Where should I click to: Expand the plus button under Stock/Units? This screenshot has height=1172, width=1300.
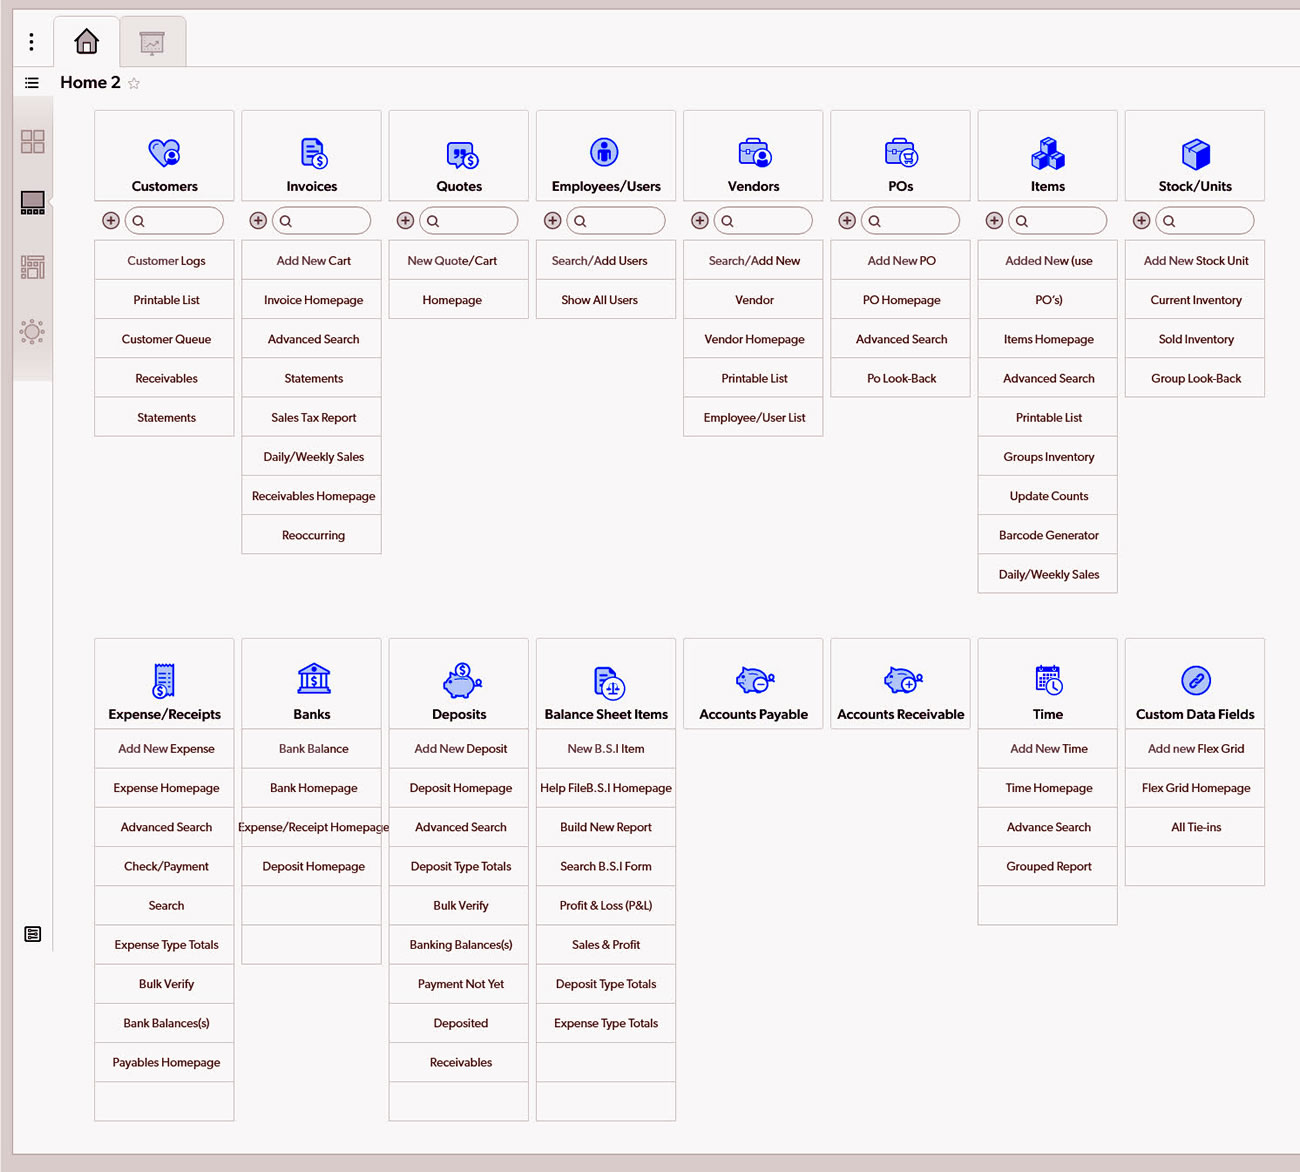point(1141,221)
